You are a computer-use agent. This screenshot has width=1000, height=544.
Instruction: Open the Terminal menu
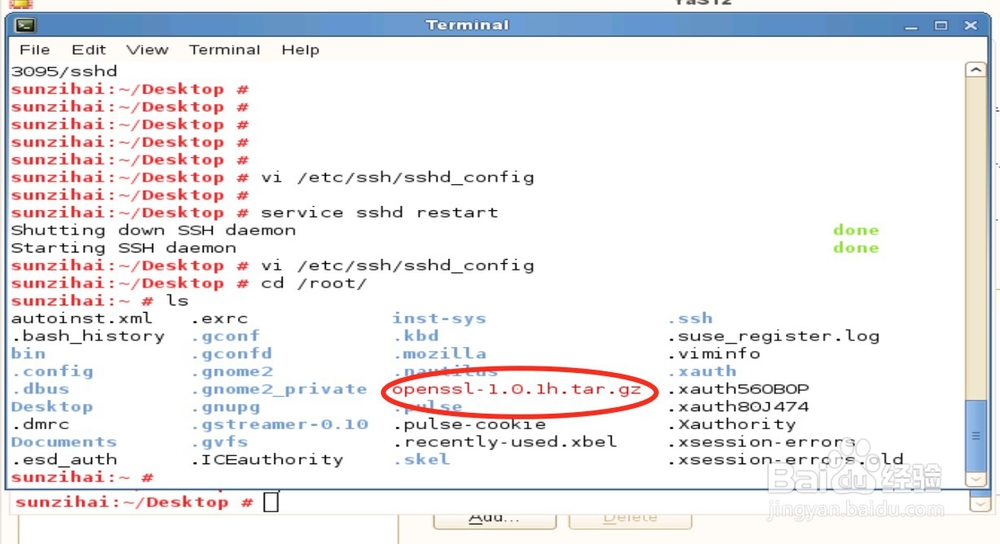tap(224, 50)
